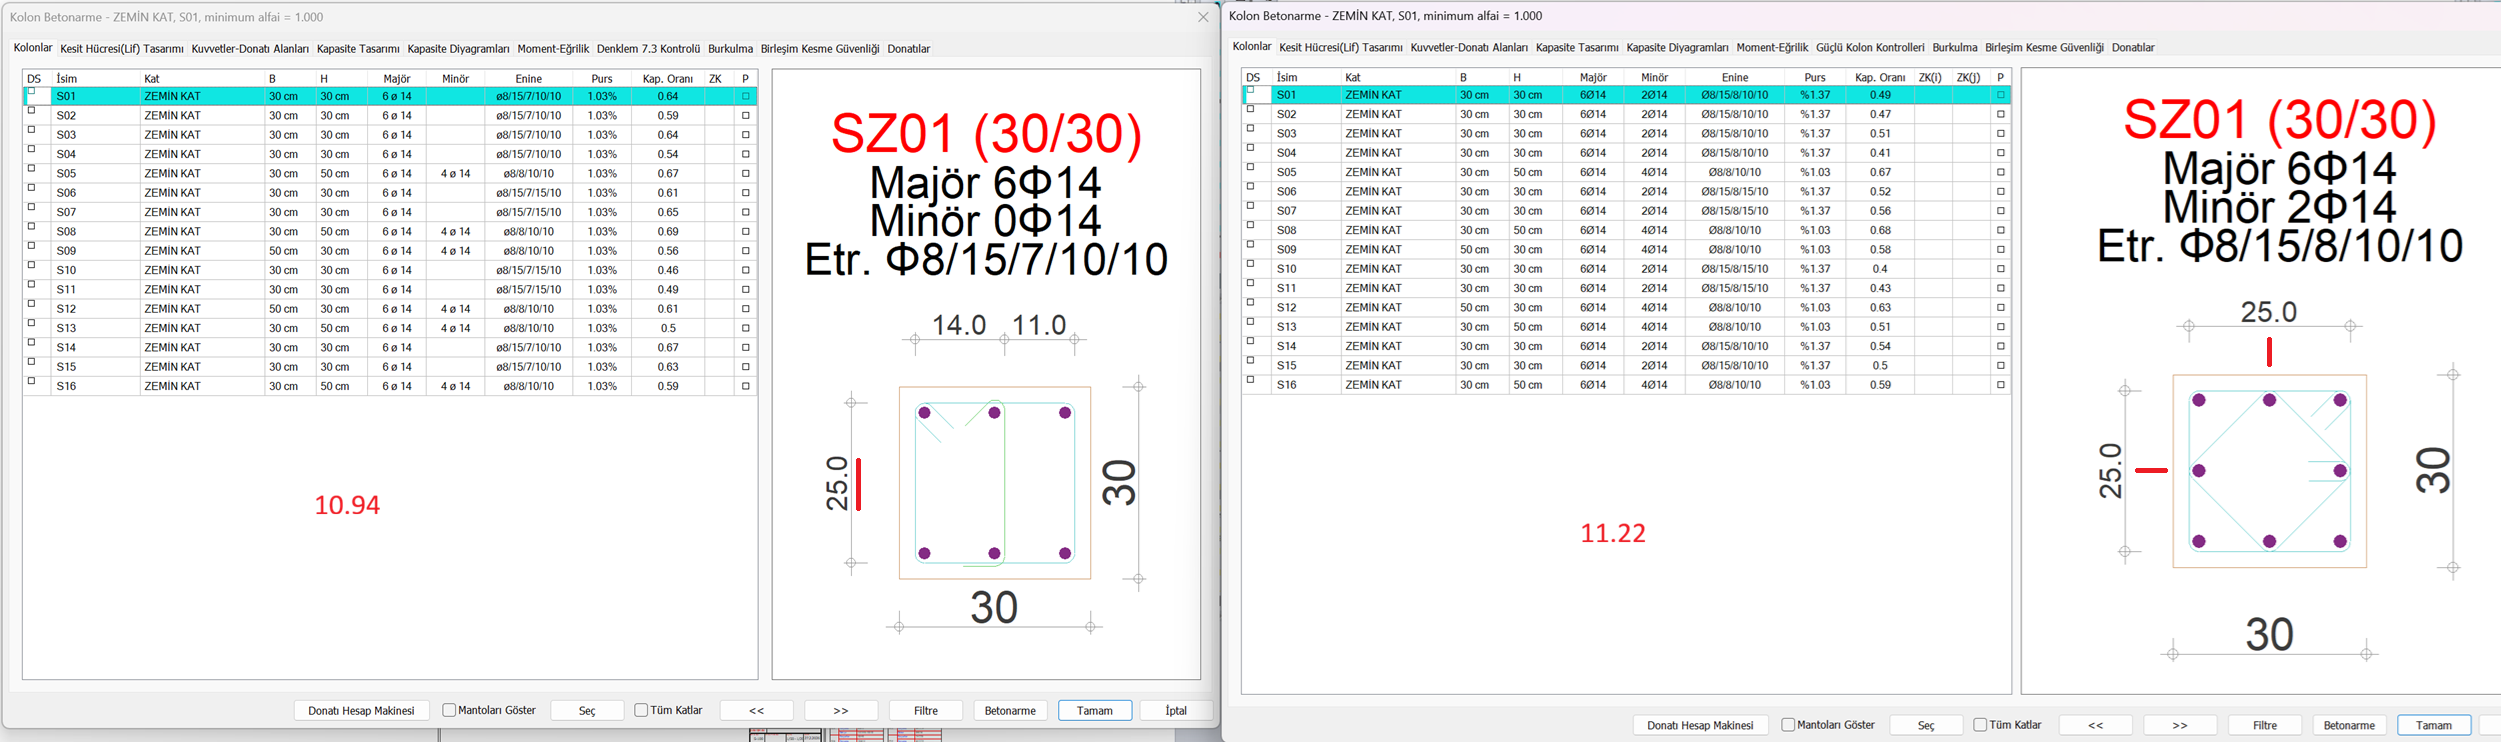This screenshot has width=2501, height=742.
Task: Open the Güçlü Kolon Kontrolleri tab
Action: point(1869,48)
